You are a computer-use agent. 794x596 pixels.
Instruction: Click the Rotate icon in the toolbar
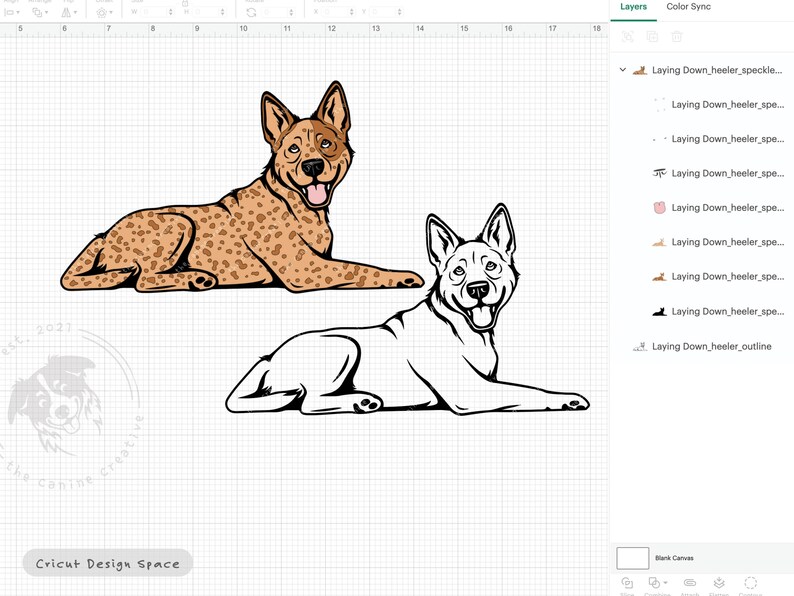pyautogui.click(x=251, y=12)
